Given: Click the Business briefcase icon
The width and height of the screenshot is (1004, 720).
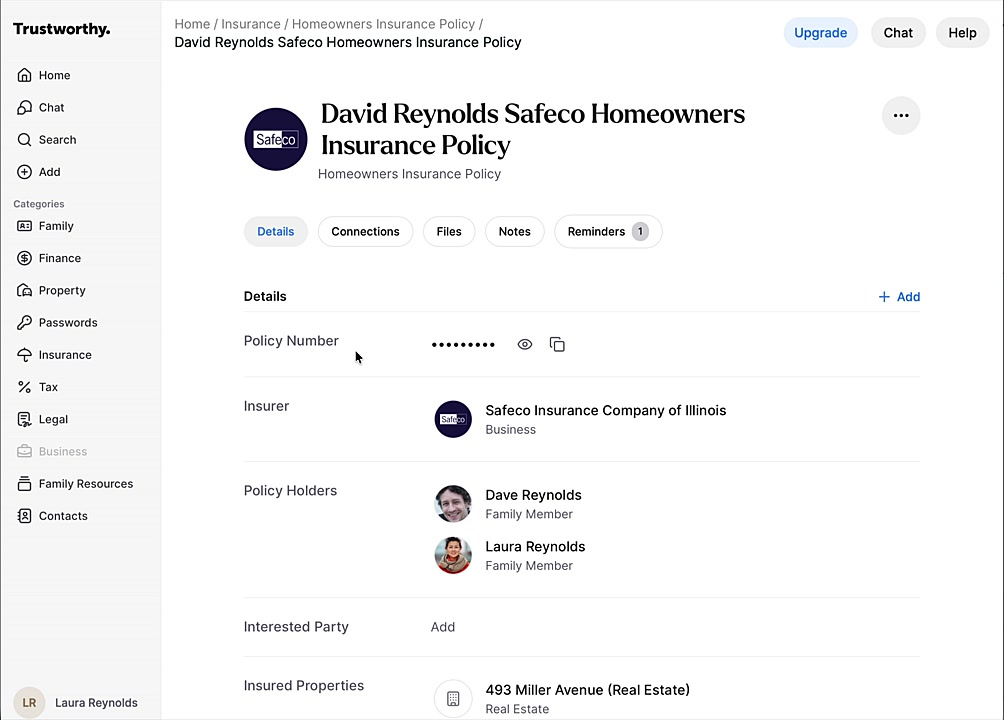Looking at the screenshot, I should click(x=24, y=451).
